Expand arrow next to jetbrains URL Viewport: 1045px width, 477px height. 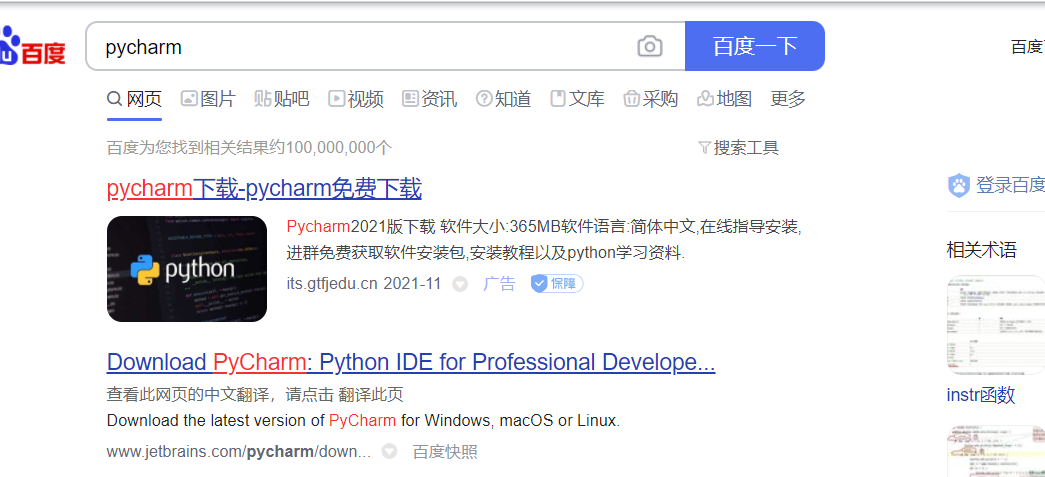pyautogui.click(x=389, y=452)
